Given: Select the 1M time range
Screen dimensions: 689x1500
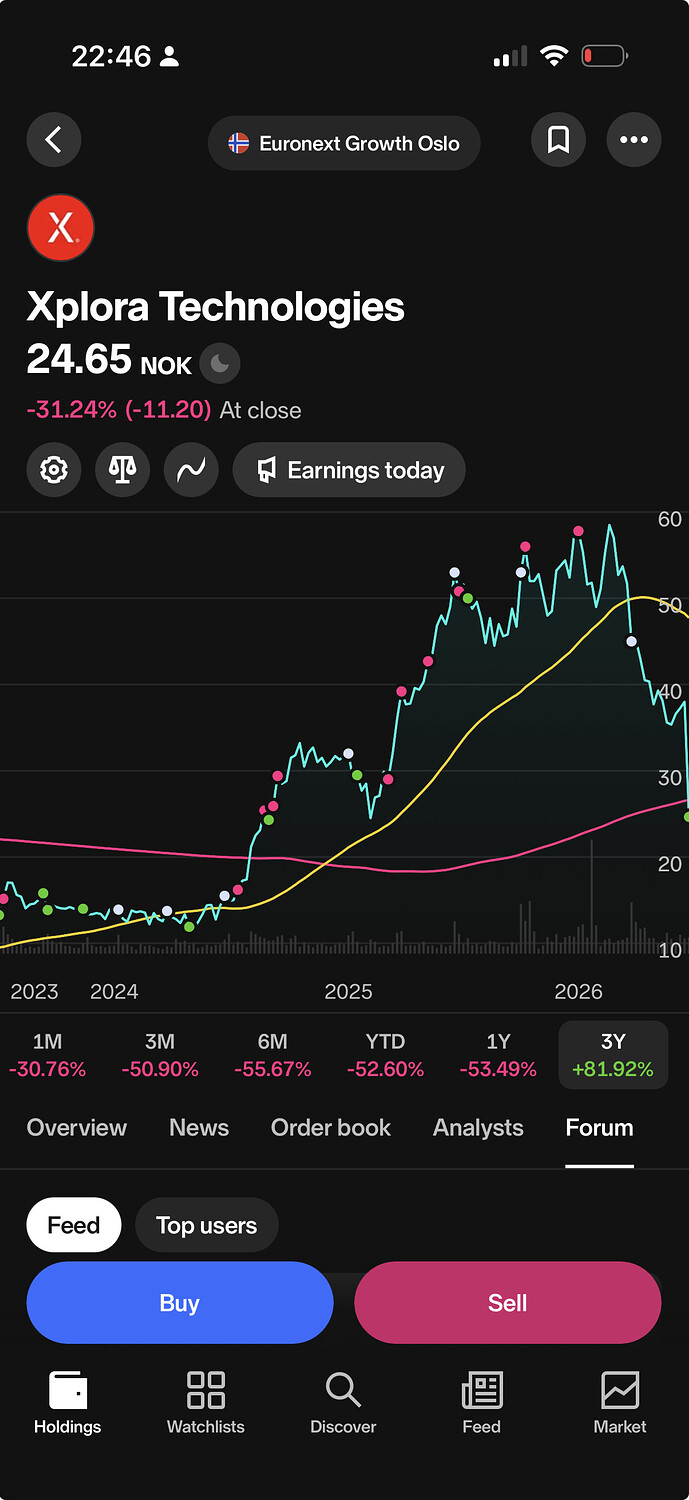Looking at the screenshot, I should pos(47,1055).
